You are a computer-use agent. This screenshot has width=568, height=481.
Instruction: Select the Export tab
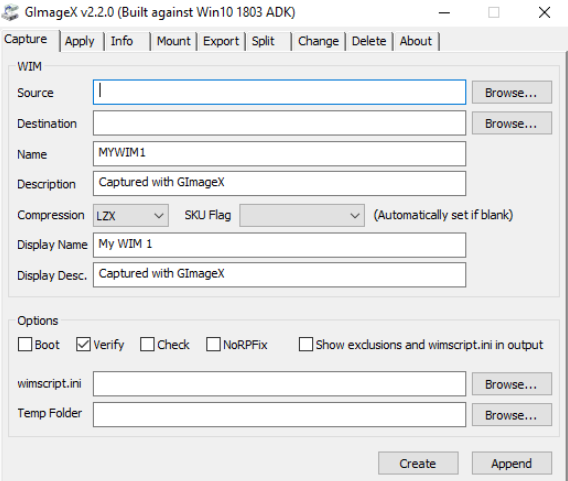click(x=221, y=41)
